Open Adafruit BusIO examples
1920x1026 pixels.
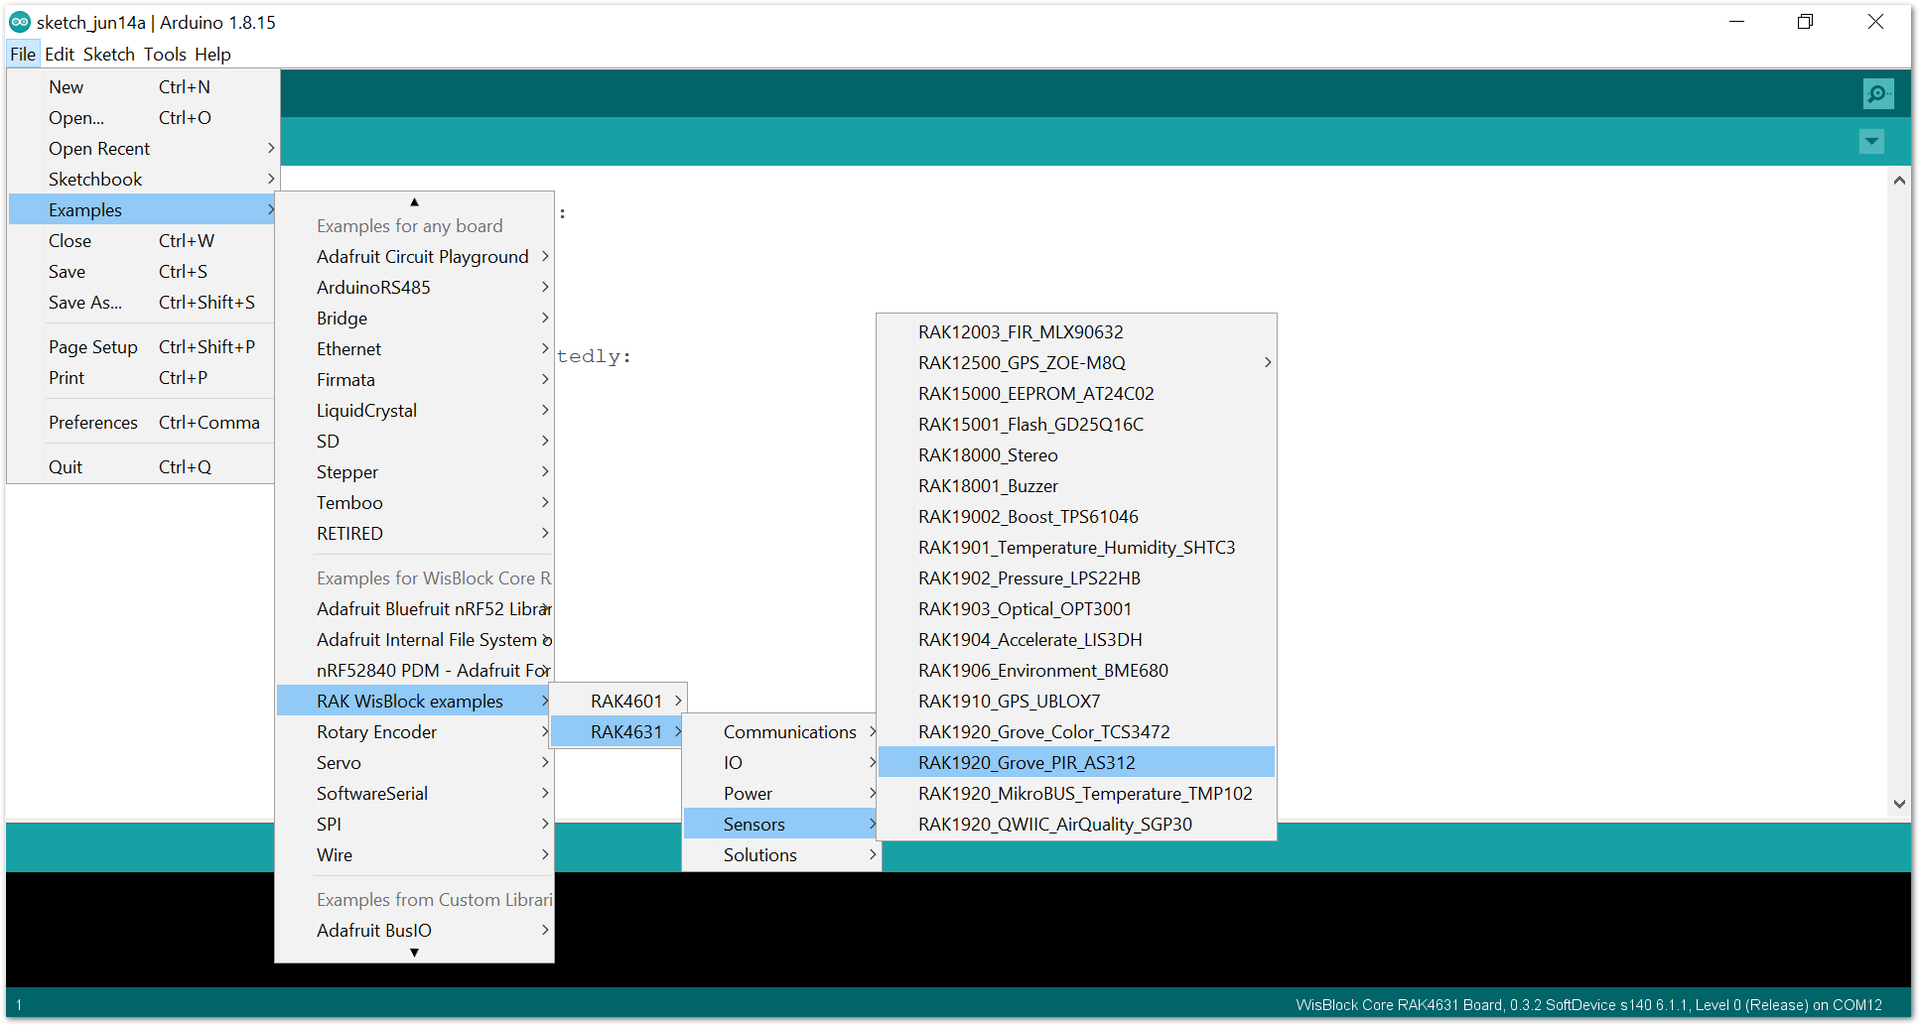pyautogui.click(x=414, y=931)
